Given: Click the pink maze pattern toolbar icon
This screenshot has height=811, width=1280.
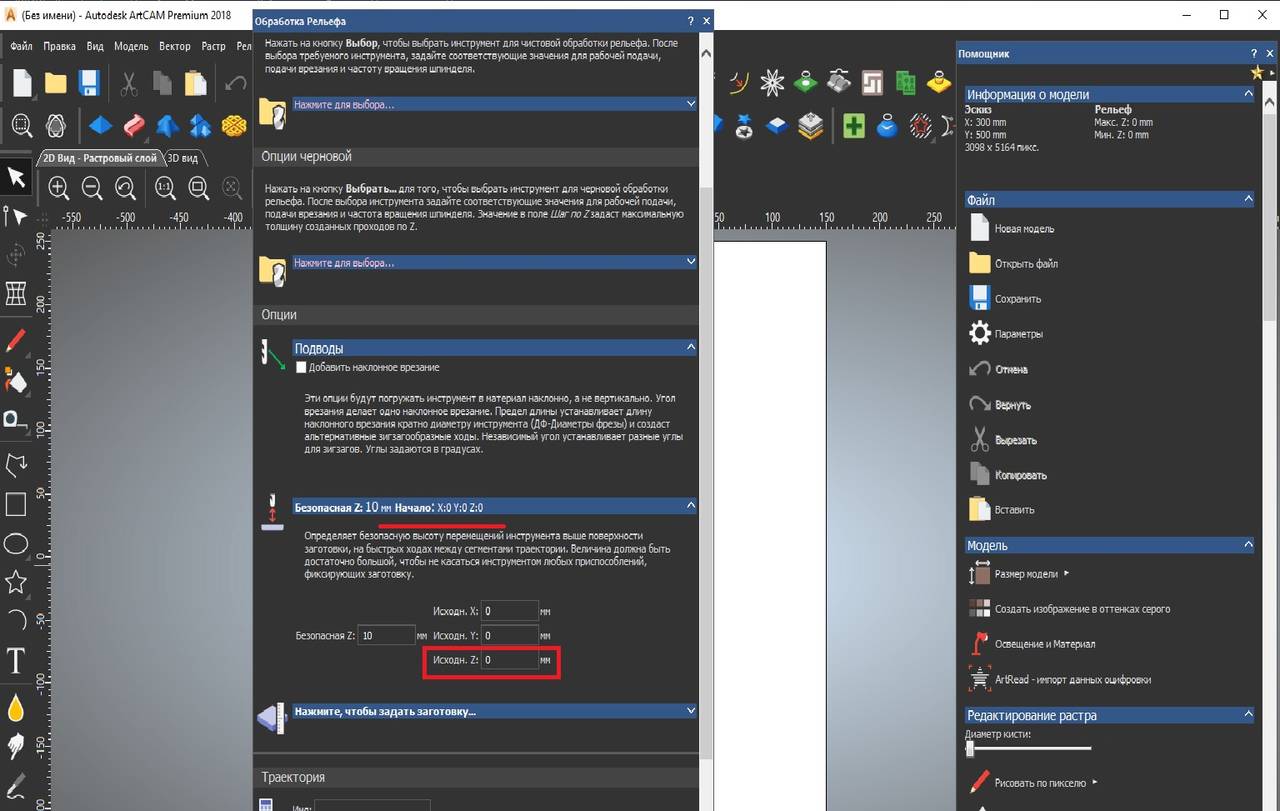Looking at the screenshot, I should pyautogui.click(x=872, y=83).
